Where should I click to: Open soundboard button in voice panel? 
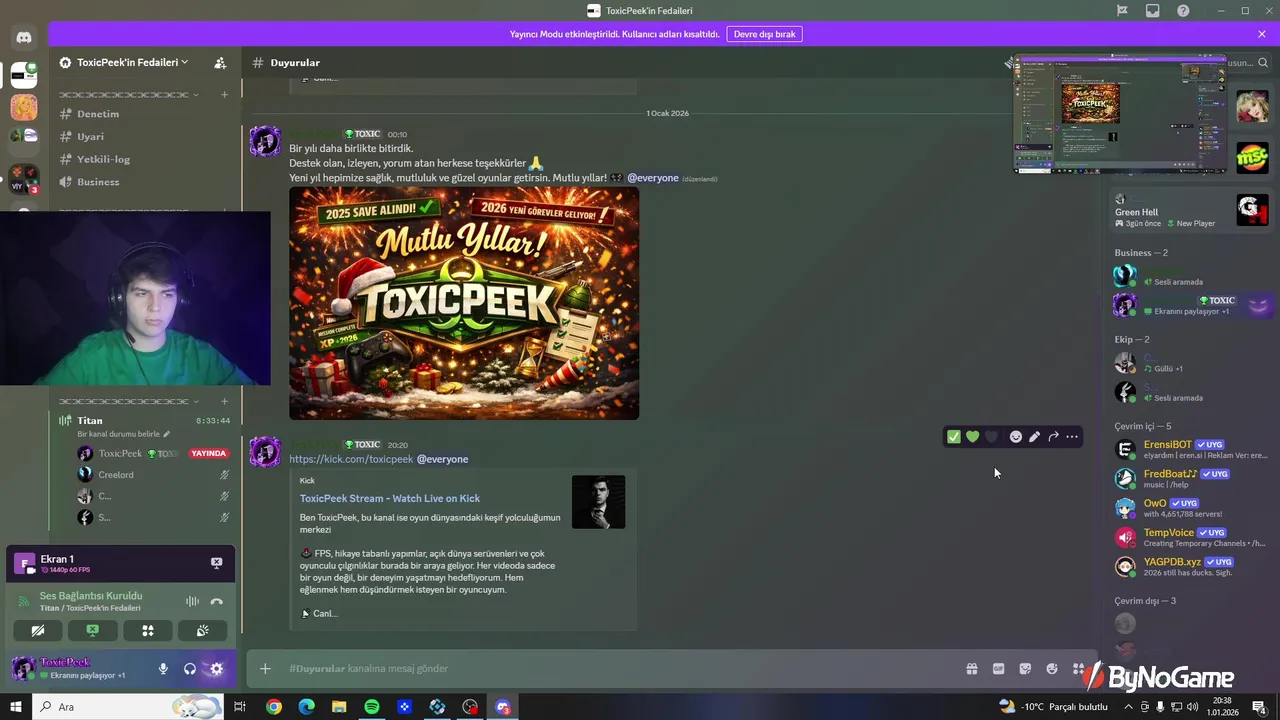point(203,631)
